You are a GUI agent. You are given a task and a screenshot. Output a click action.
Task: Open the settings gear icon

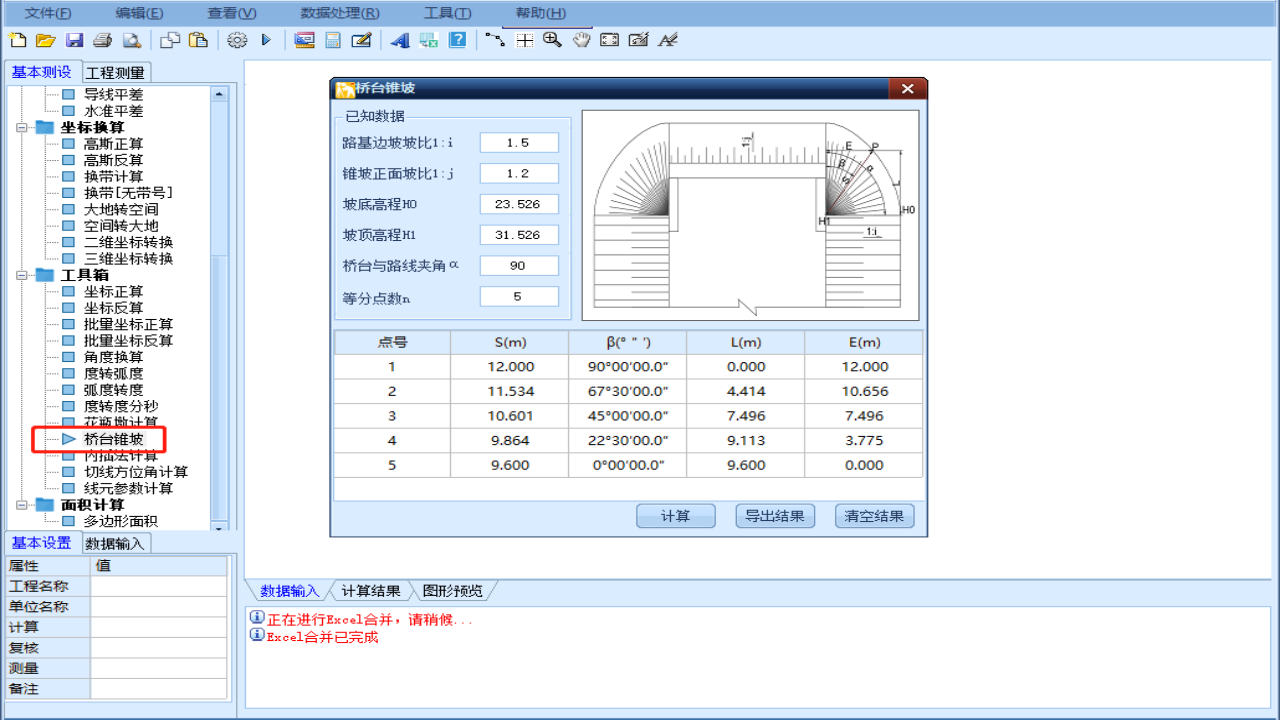tap(237, 40)
